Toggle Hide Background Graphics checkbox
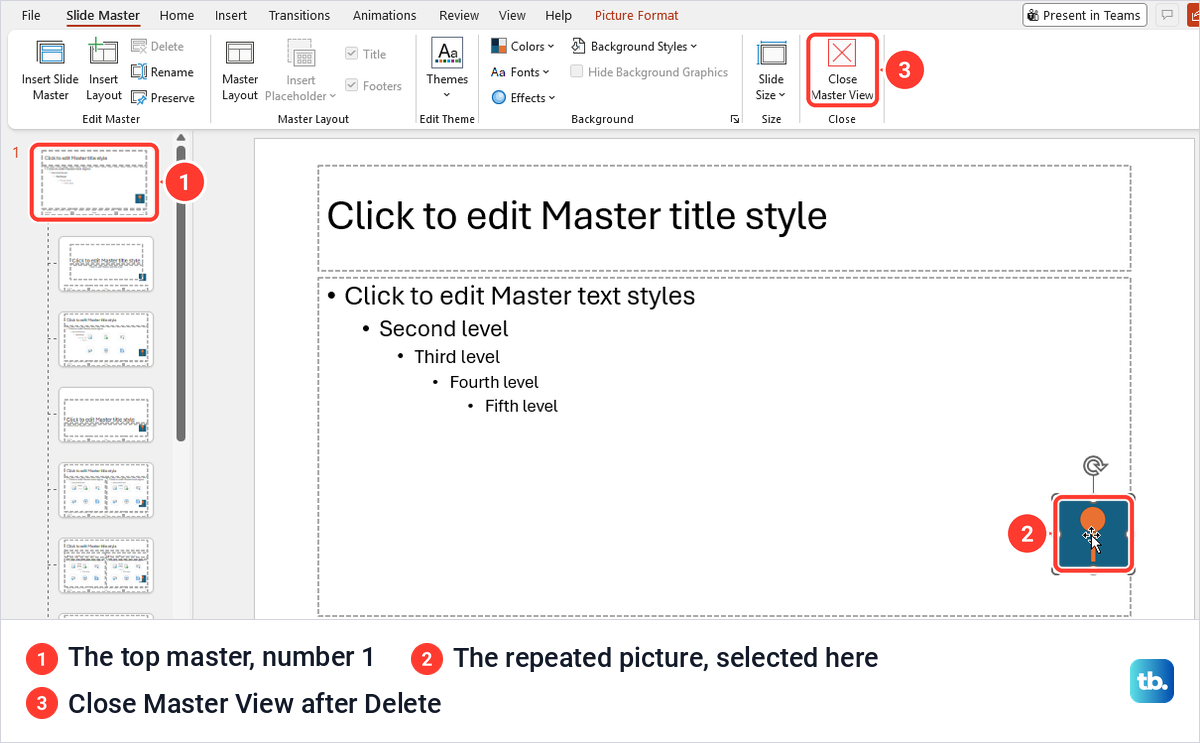 (x=577, y=72)
